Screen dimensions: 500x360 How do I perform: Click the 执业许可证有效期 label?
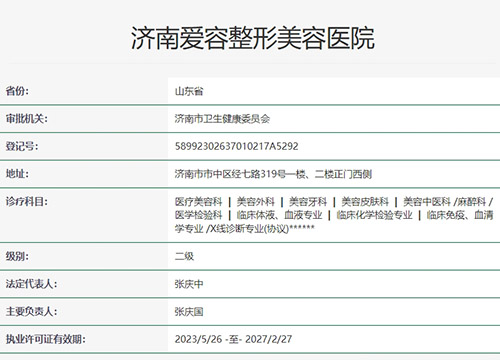coord(45,339)
